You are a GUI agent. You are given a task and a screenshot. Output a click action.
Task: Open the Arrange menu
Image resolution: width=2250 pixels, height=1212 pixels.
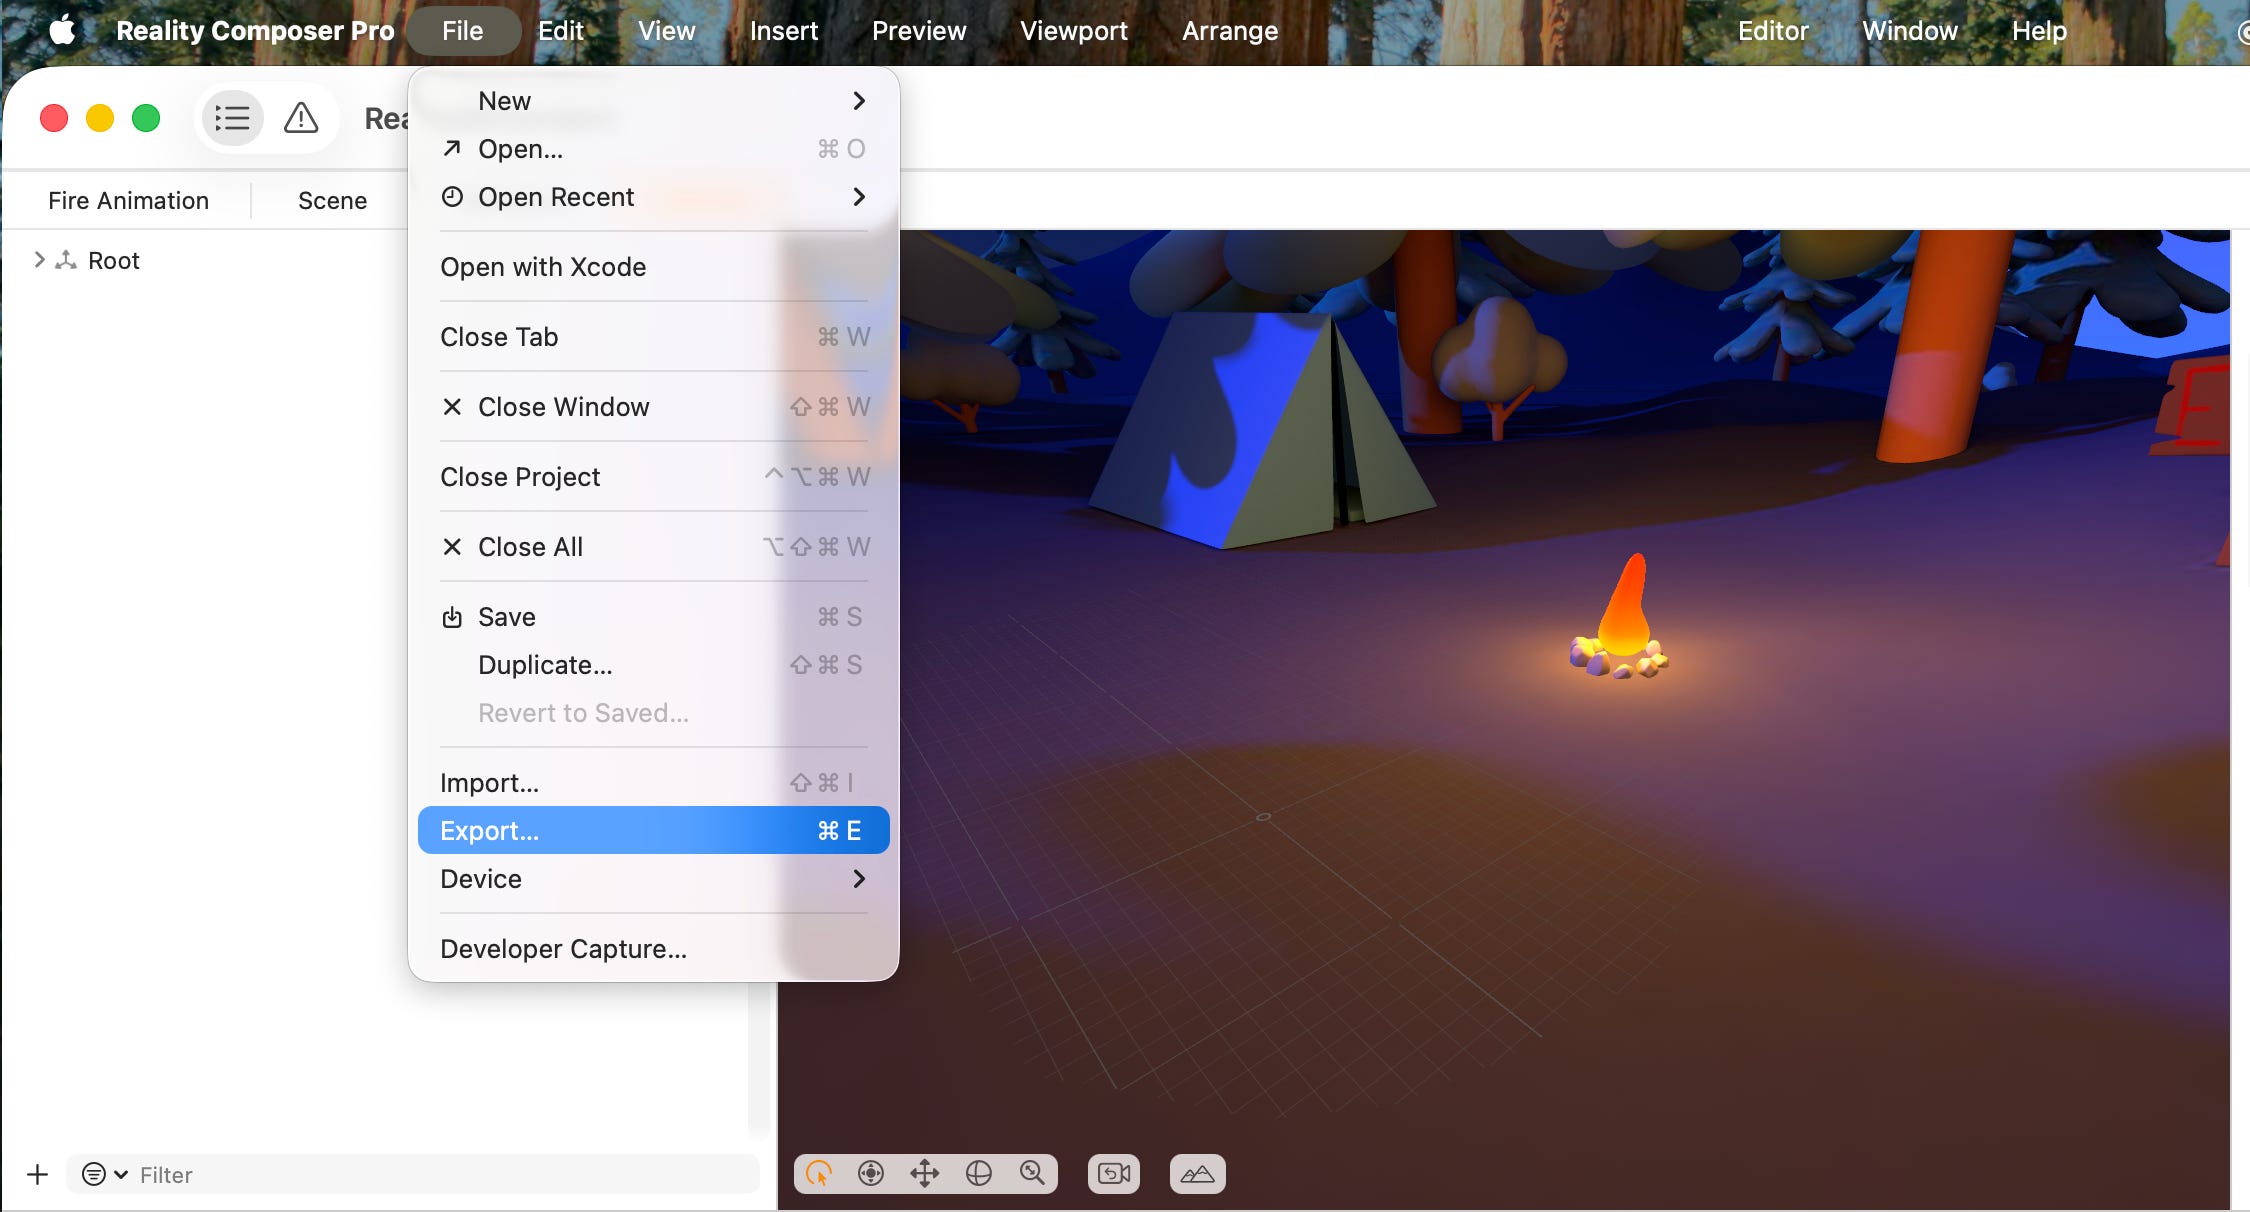pos(1230,31)
